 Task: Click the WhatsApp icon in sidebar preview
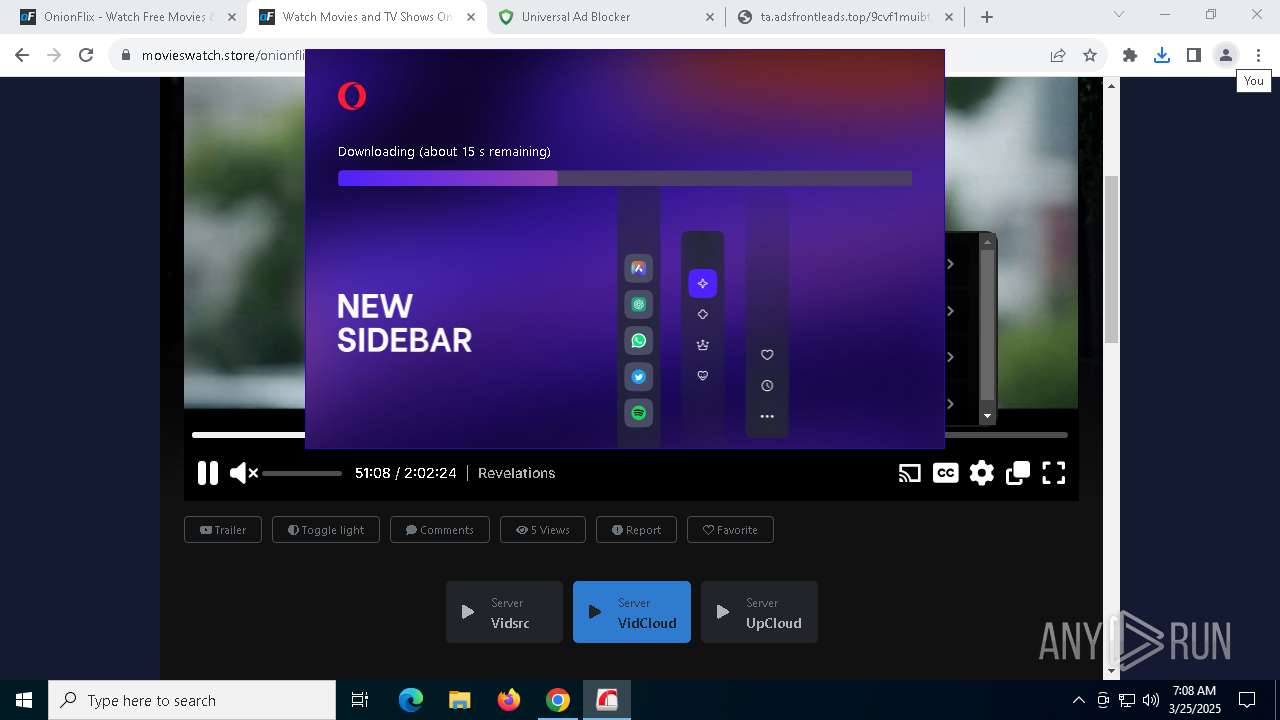click(639, 341)
